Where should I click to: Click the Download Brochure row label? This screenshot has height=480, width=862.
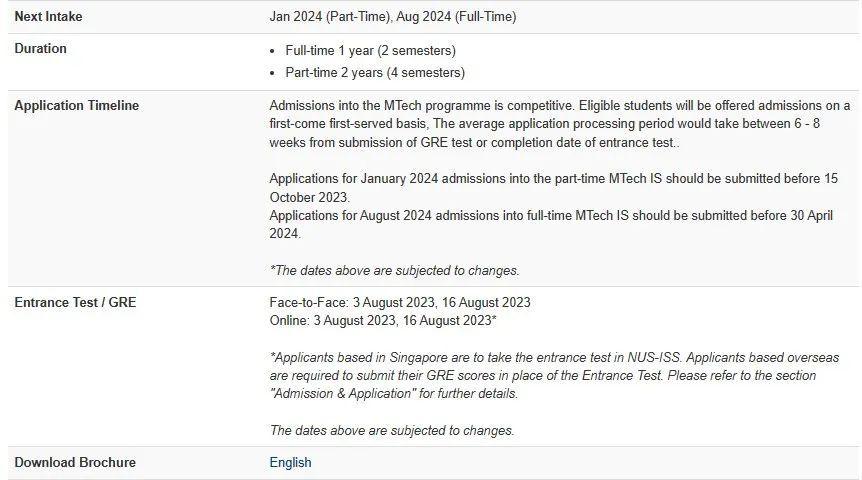75,462
